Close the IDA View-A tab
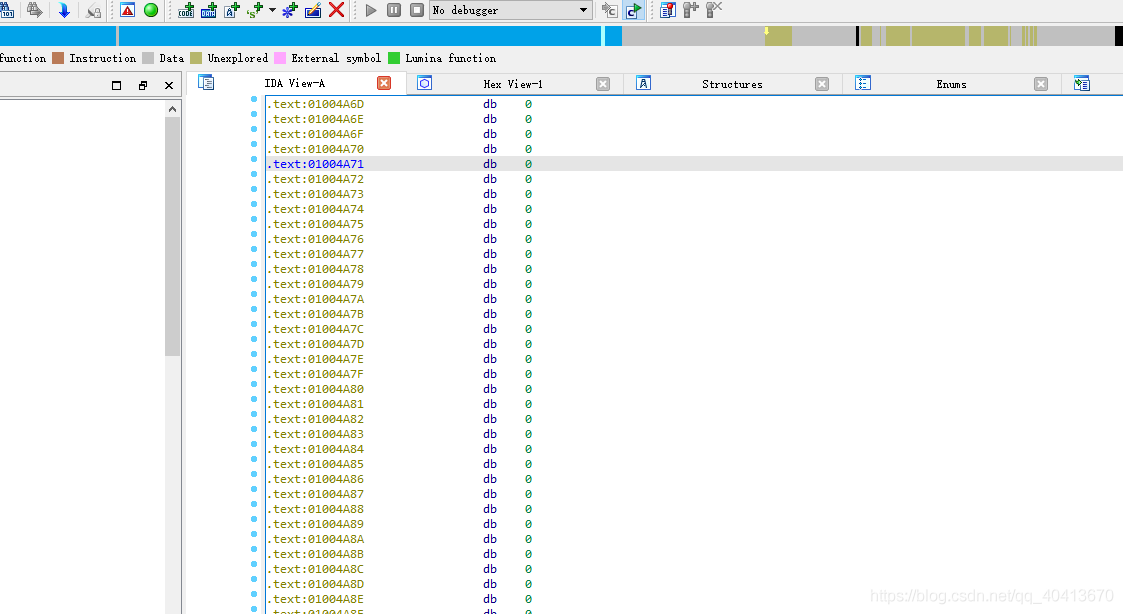 (384, 84)
